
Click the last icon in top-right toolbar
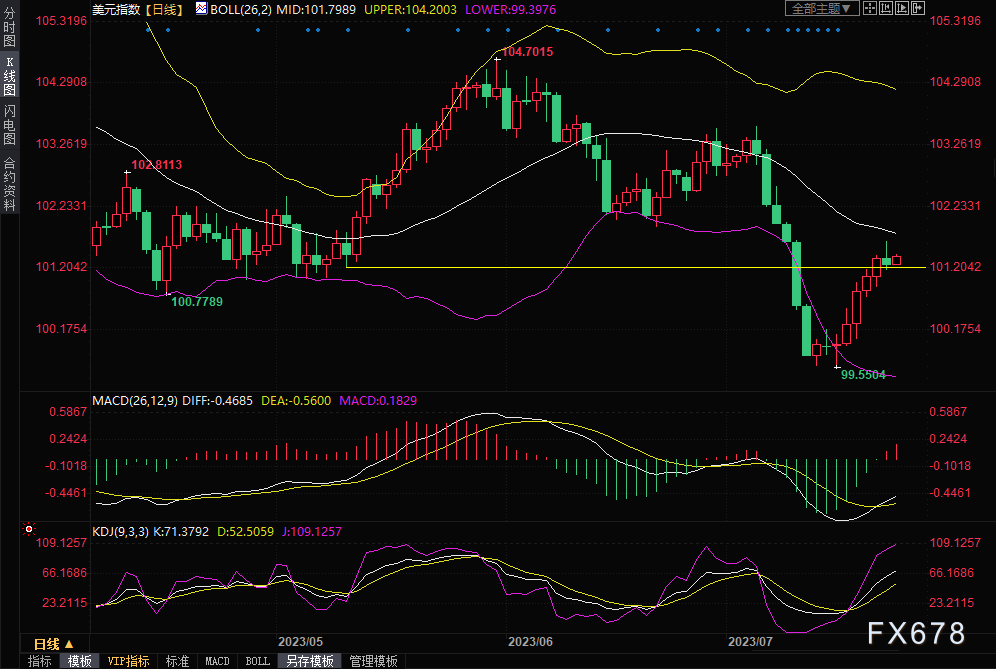(x=916, y=8)
